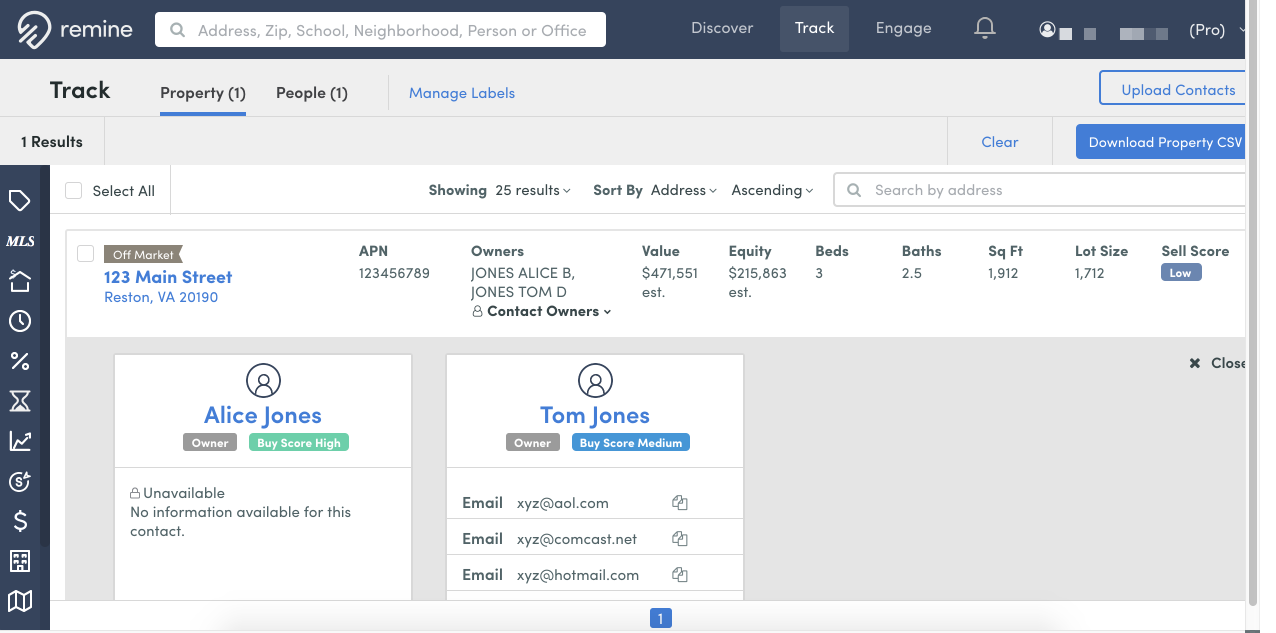Click the main address search field
The width and height of the screenshot is (1276, 633).
pos(380,30)
